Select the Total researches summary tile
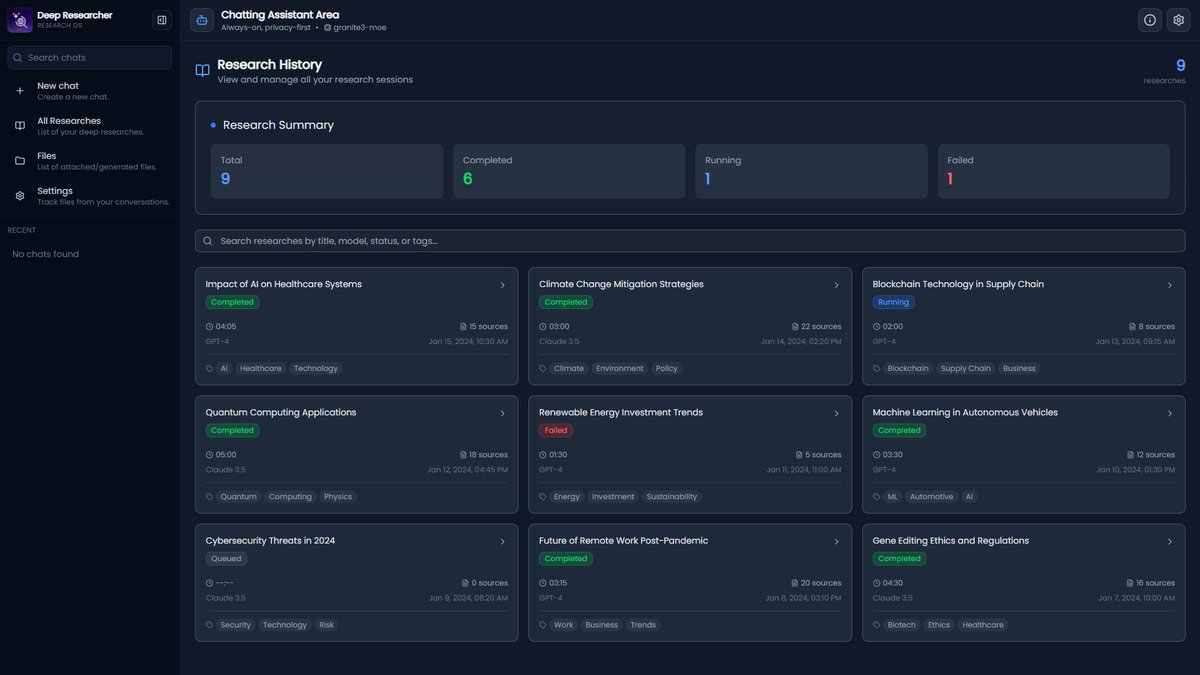1200x675 pixels. [x=326, y=171]
